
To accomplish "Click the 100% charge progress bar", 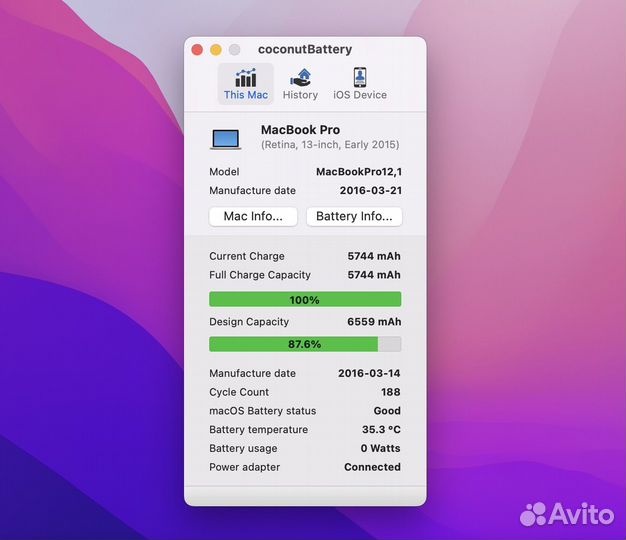I will tap(305, 299).
